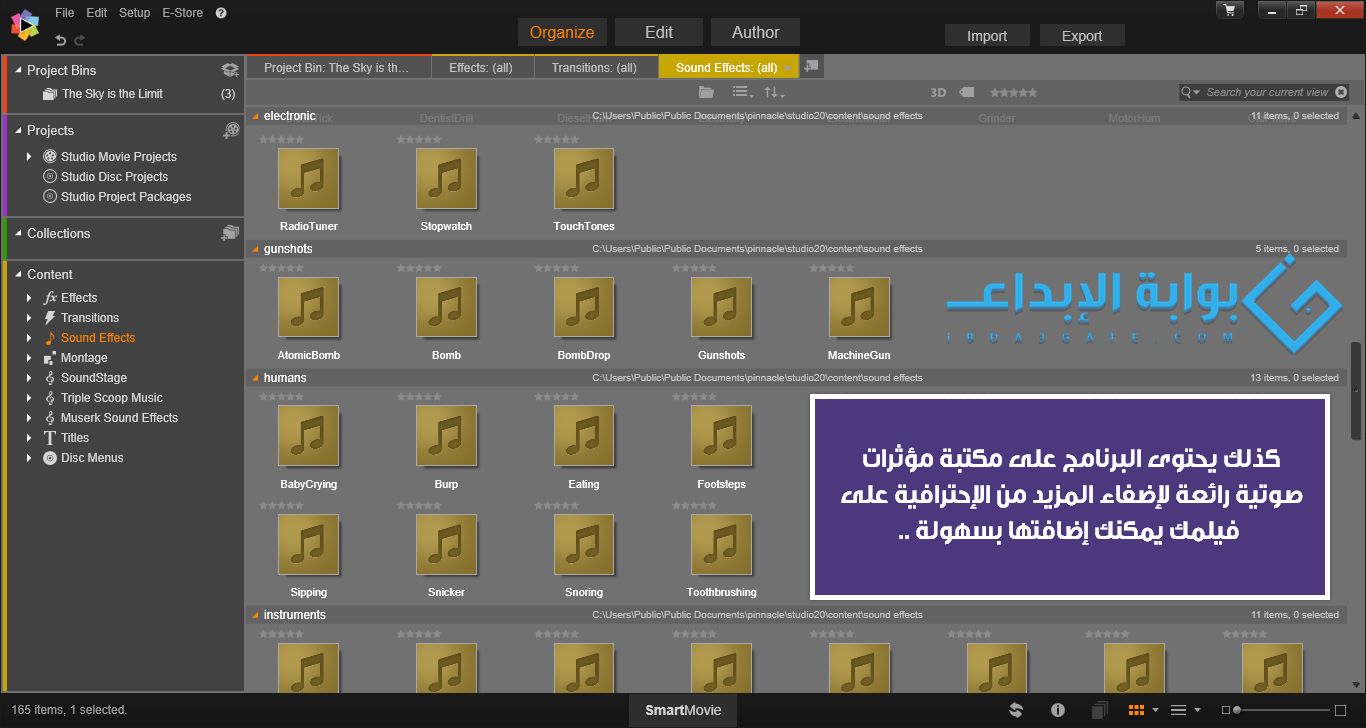Go to the Author workspace

pyautogui.click(x=755, y=32)
